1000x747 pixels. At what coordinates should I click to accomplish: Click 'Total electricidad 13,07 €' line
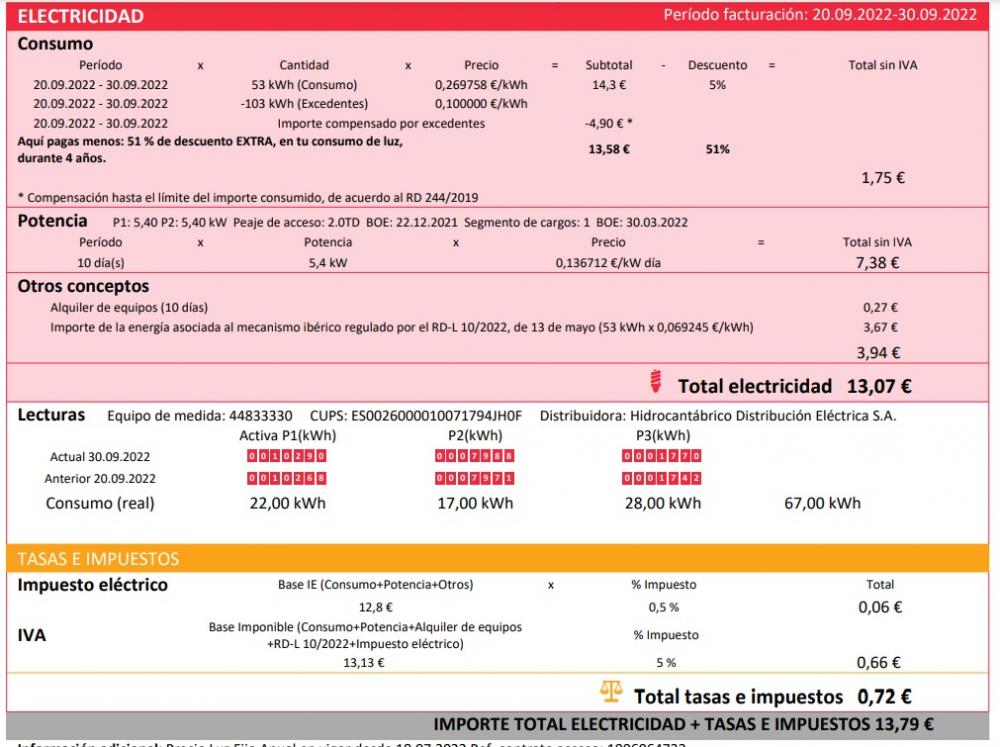tap(794, 386)
